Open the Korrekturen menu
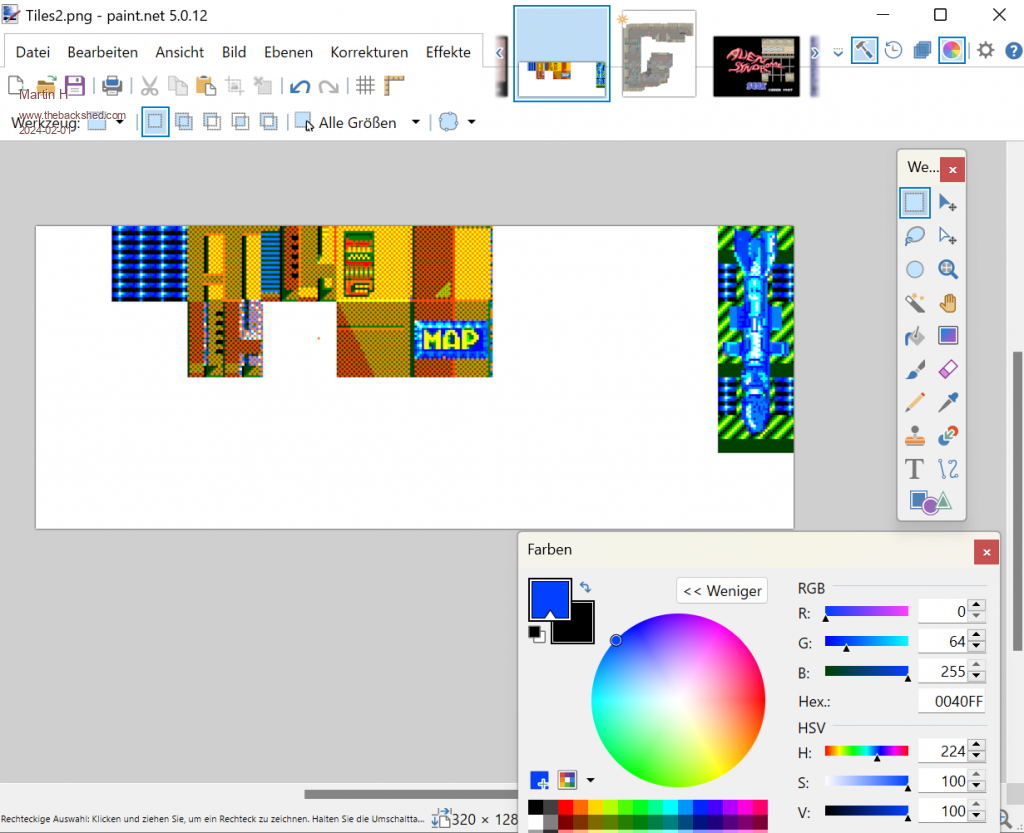Image resolution: width=1024 pixels, height=833 pixels. coord(369,52)
